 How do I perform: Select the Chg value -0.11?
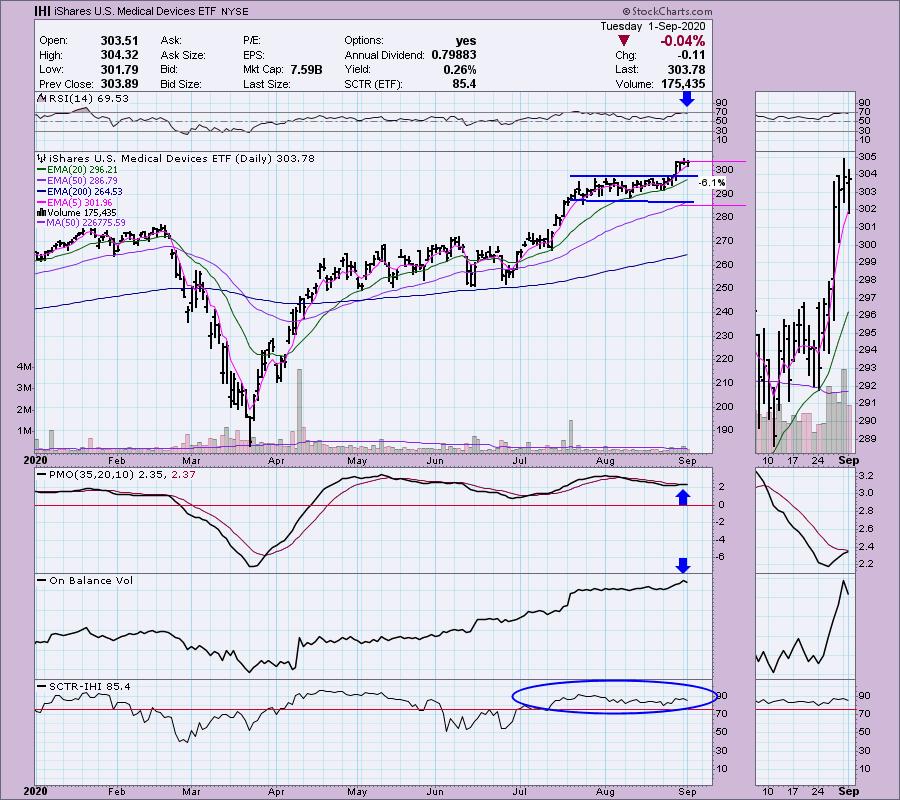pos(691,55)
